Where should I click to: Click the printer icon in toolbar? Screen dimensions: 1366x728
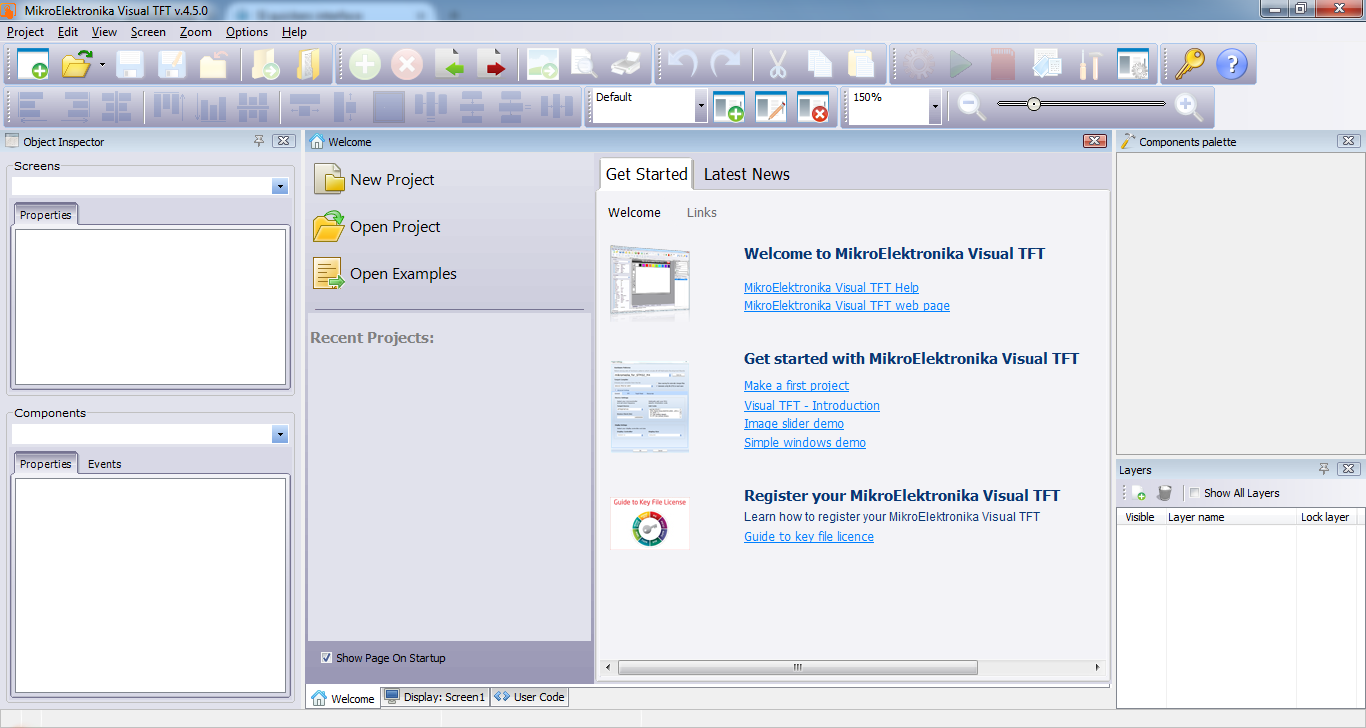(x=626, y=65)
